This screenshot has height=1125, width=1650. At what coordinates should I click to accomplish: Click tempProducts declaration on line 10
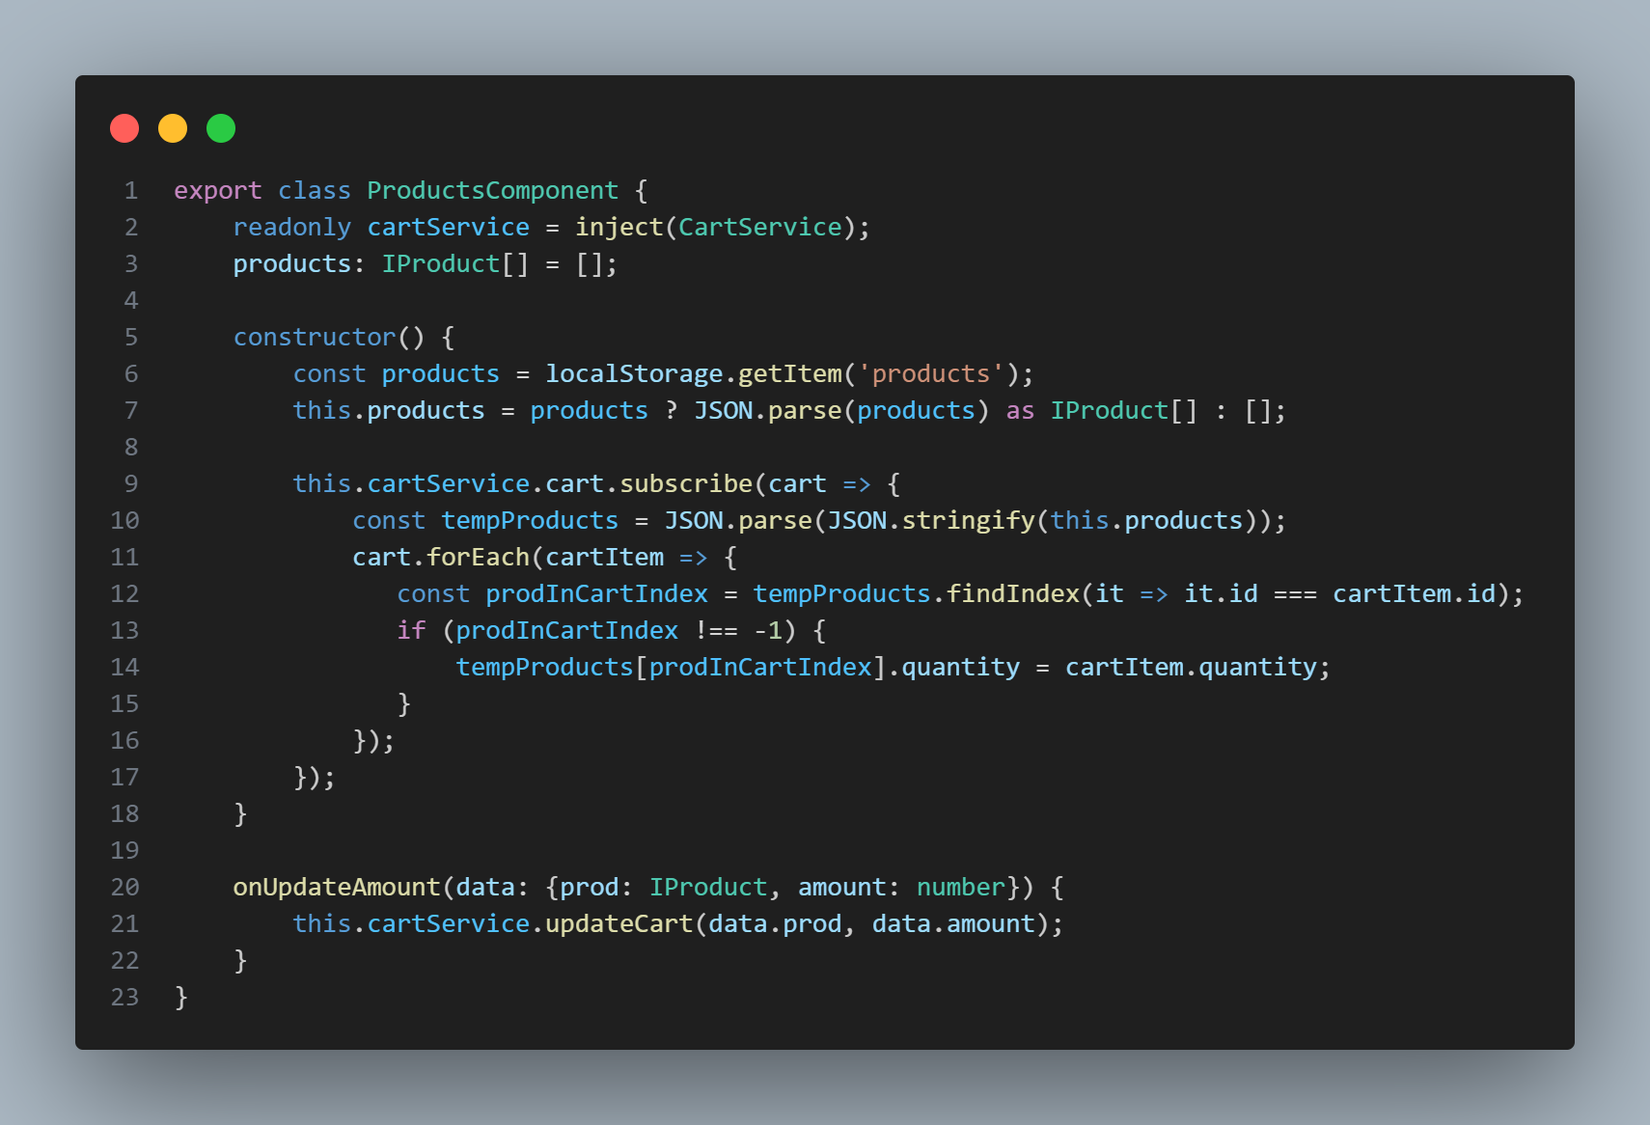530,520
